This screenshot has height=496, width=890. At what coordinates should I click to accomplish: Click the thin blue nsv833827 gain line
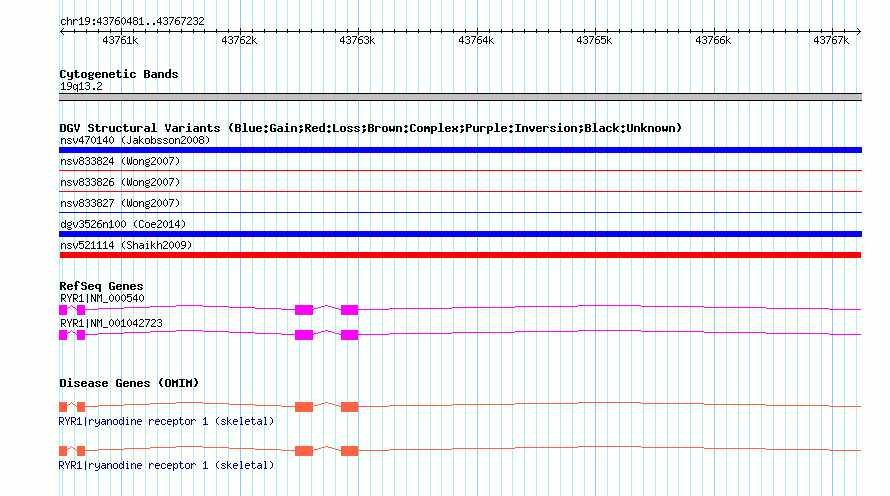point(460,212)
